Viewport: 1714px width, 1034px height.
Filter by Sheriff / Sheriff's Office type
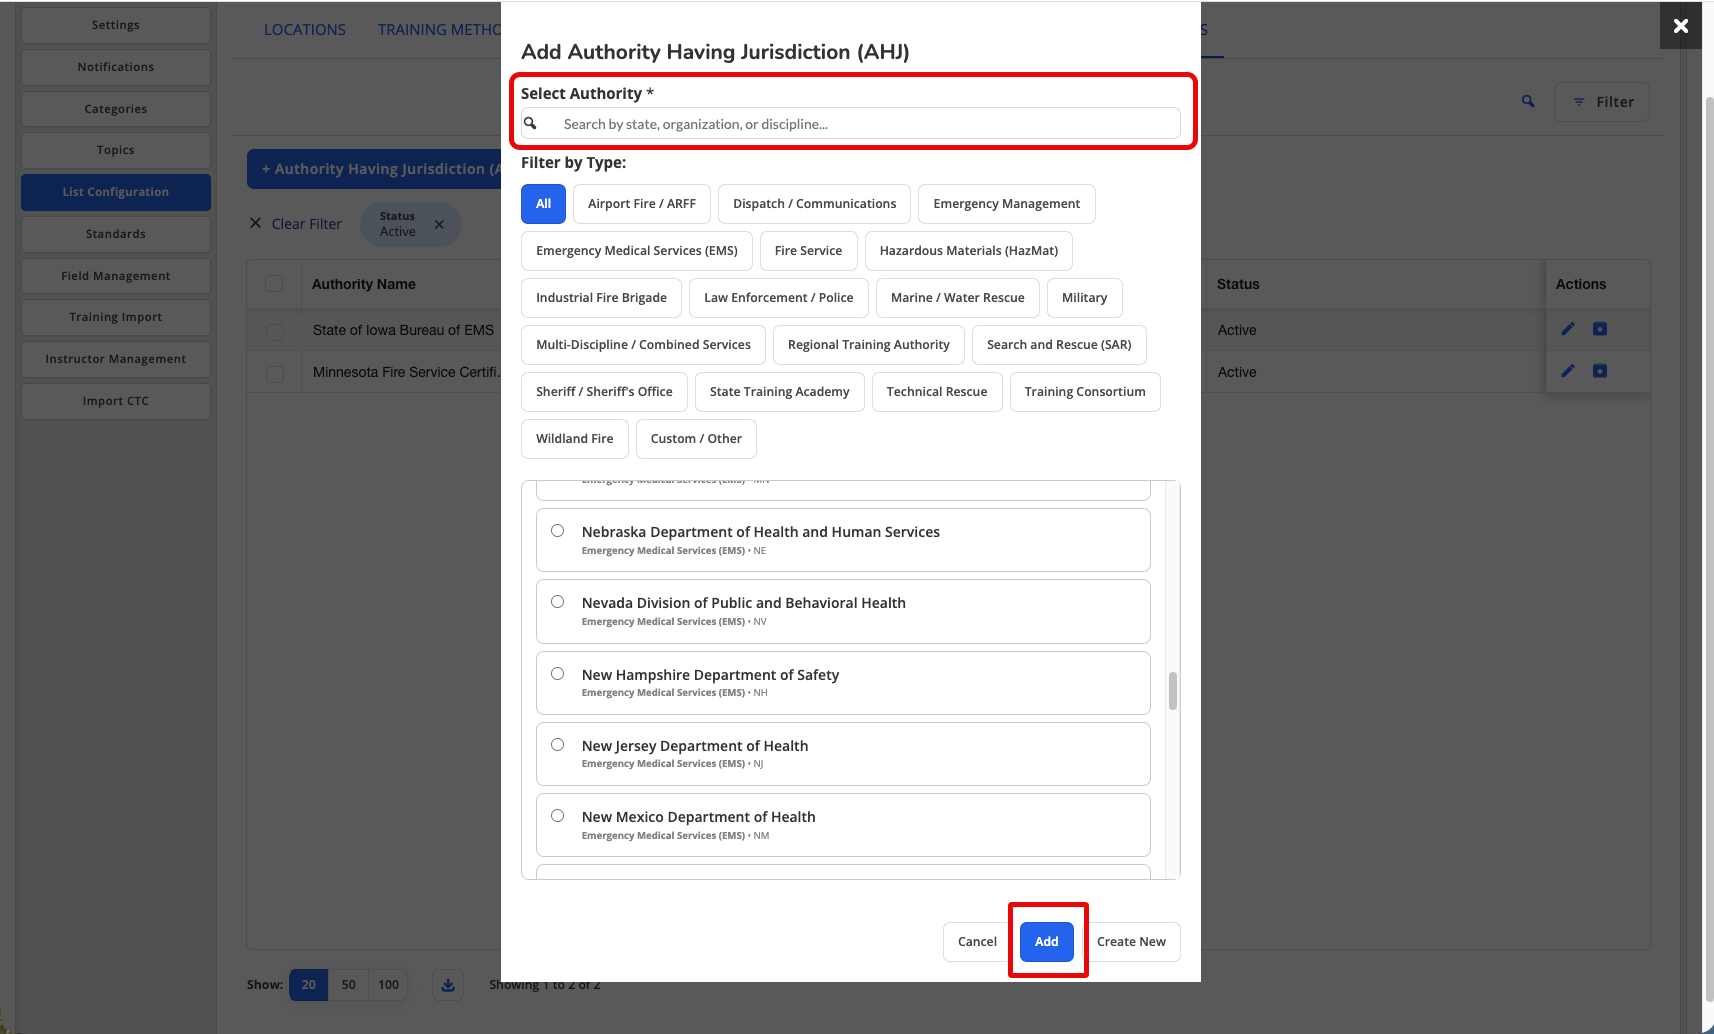click(x=604, y=392)
